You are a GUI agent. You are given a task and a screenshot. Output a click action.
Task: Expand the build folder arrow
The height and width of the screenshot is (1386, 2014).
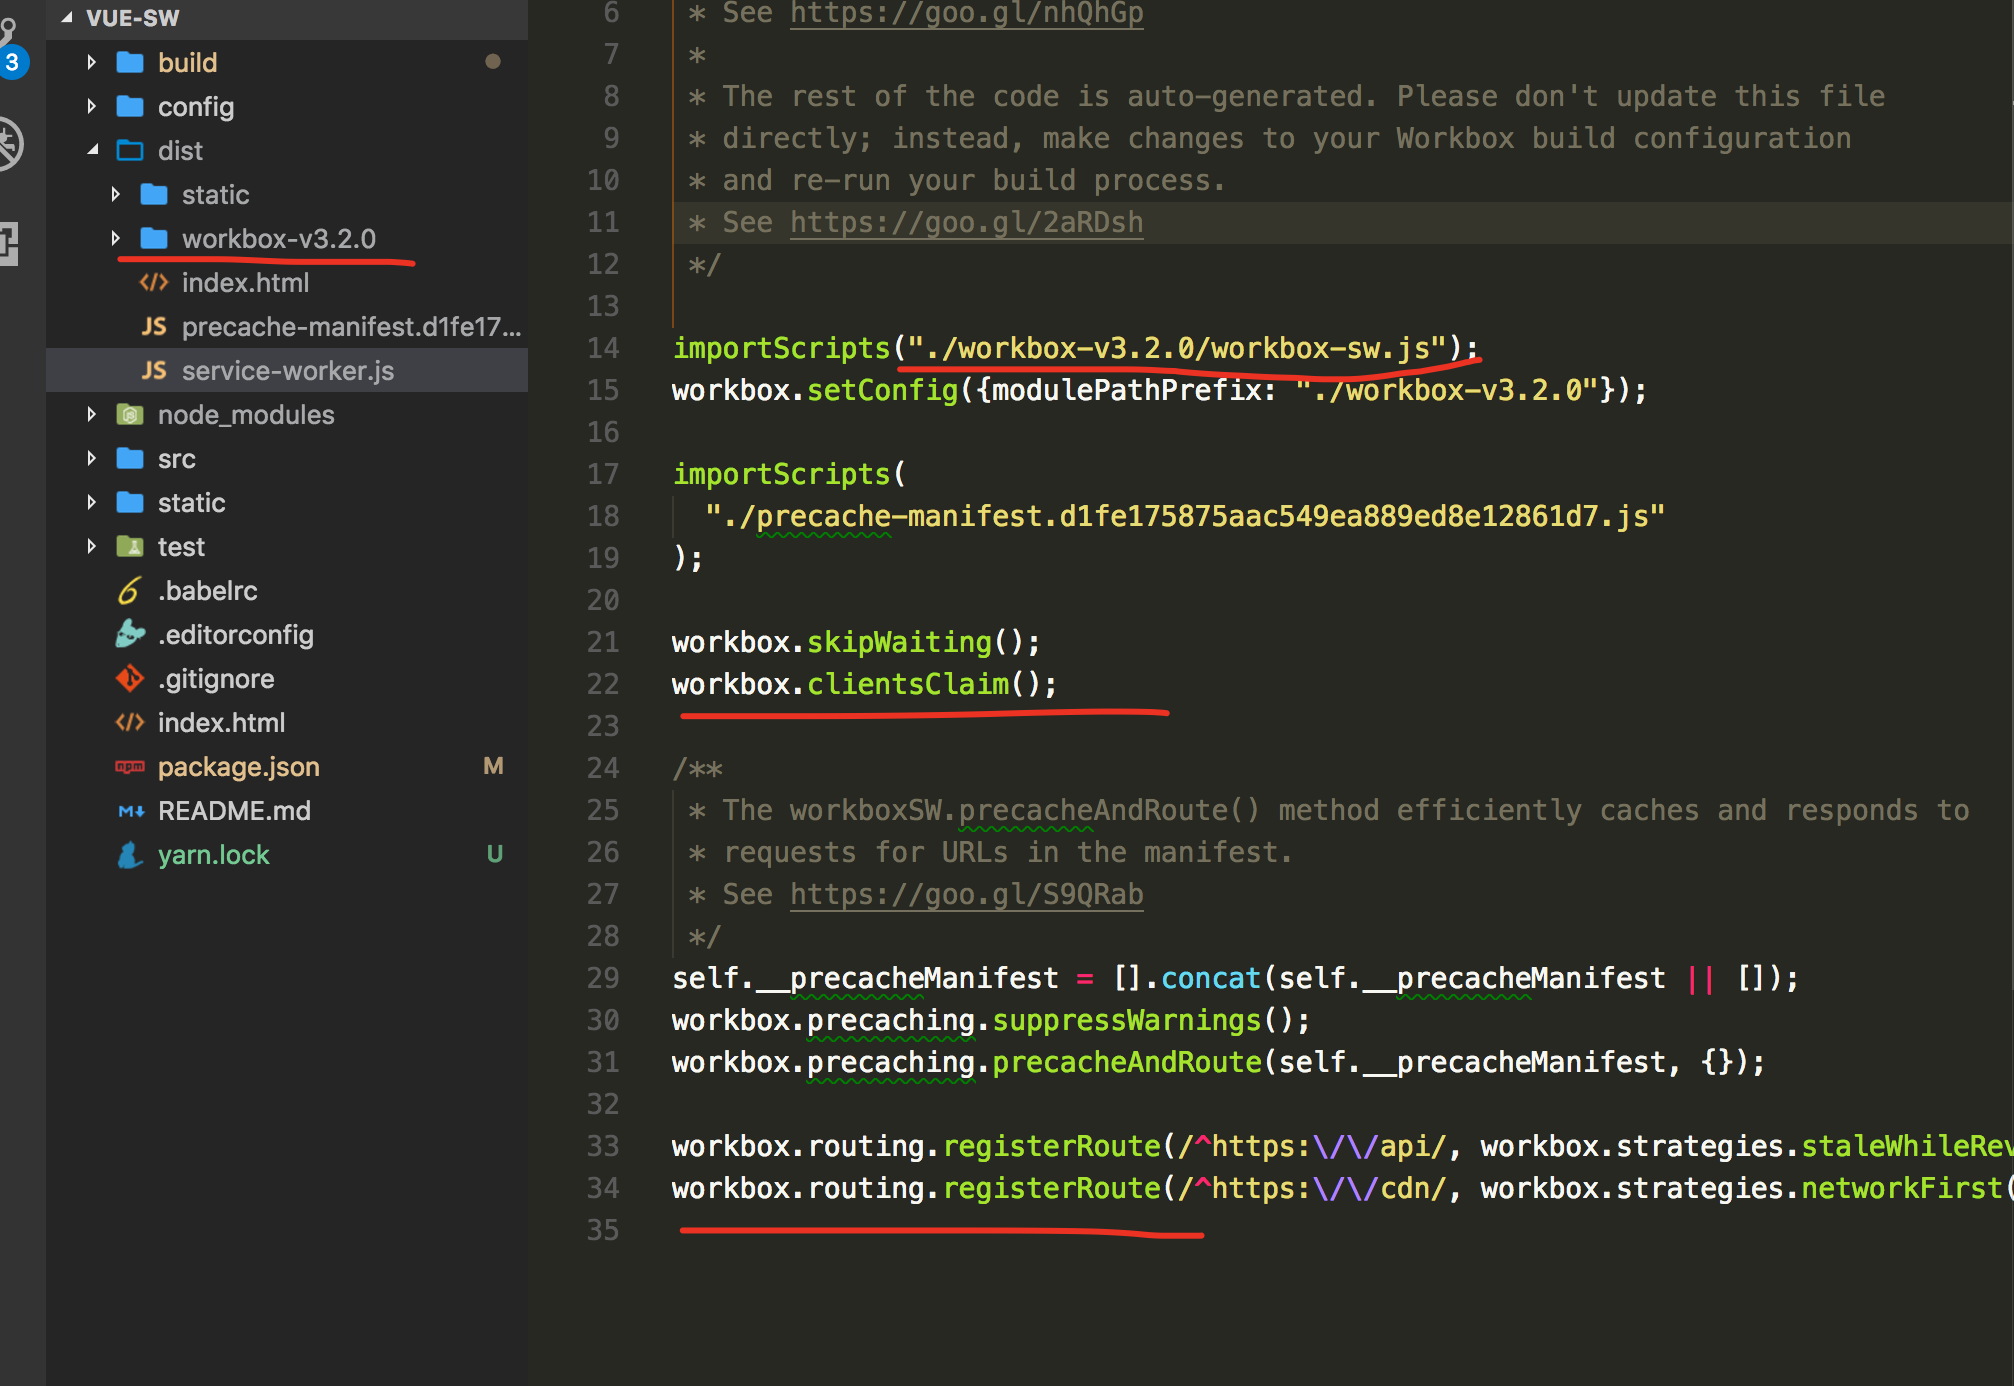click(92, 62)
